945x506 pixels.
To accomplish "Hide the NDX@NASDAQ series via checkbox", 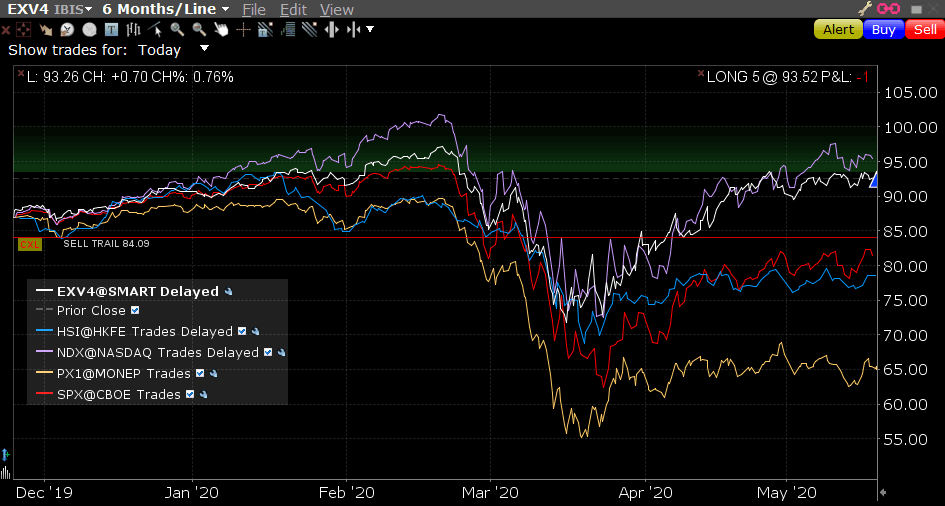I will pyautogui.click(x=267, y=353).
